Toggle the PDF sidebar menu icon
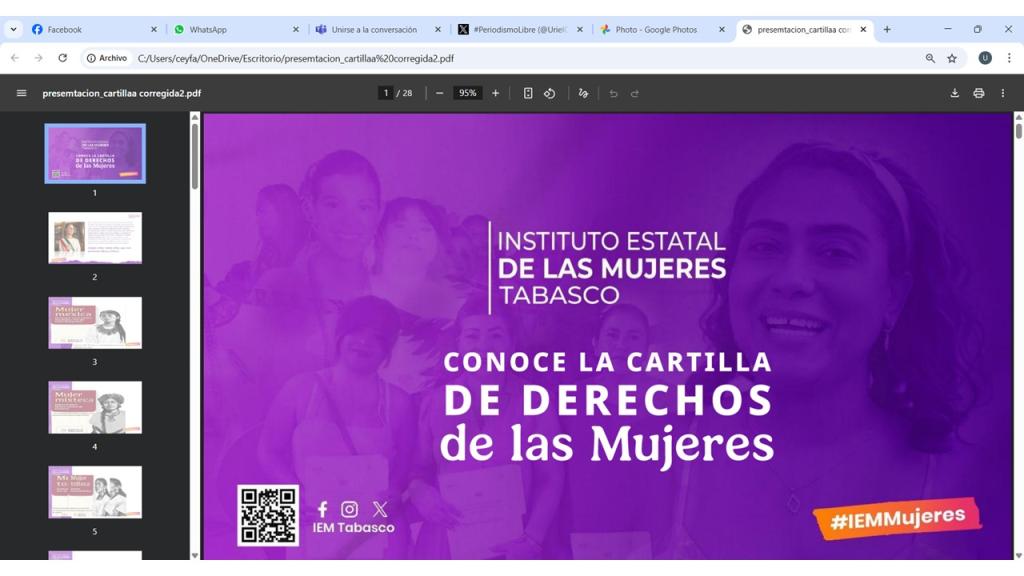1024x576 pixels. coord(21,93)
